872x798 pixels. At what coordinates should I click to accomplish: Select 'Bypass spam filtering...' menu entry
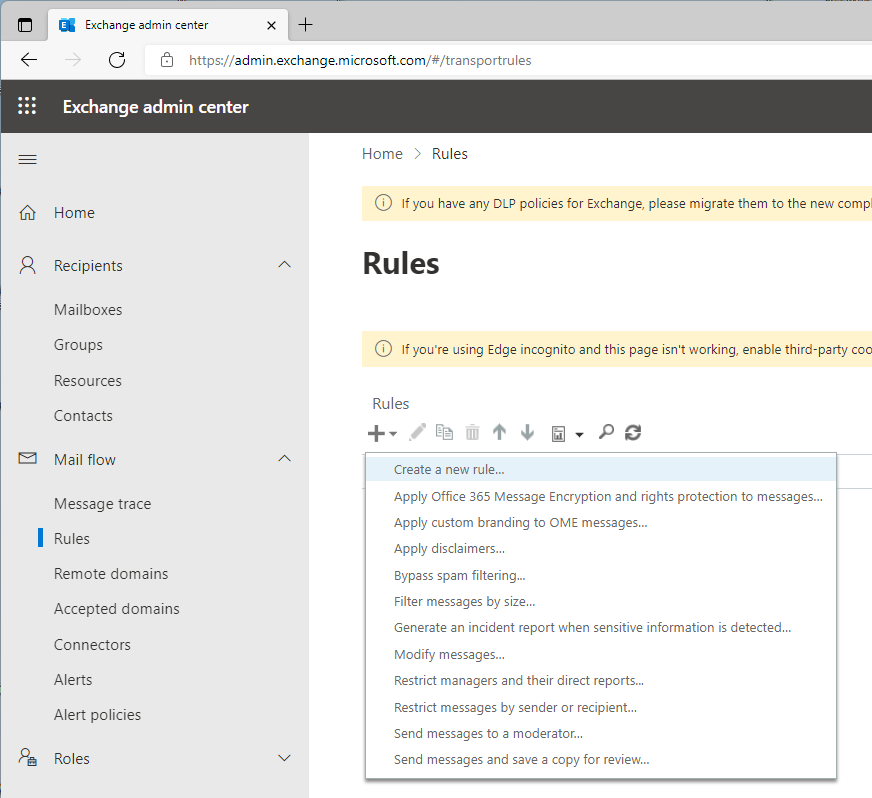459,575
